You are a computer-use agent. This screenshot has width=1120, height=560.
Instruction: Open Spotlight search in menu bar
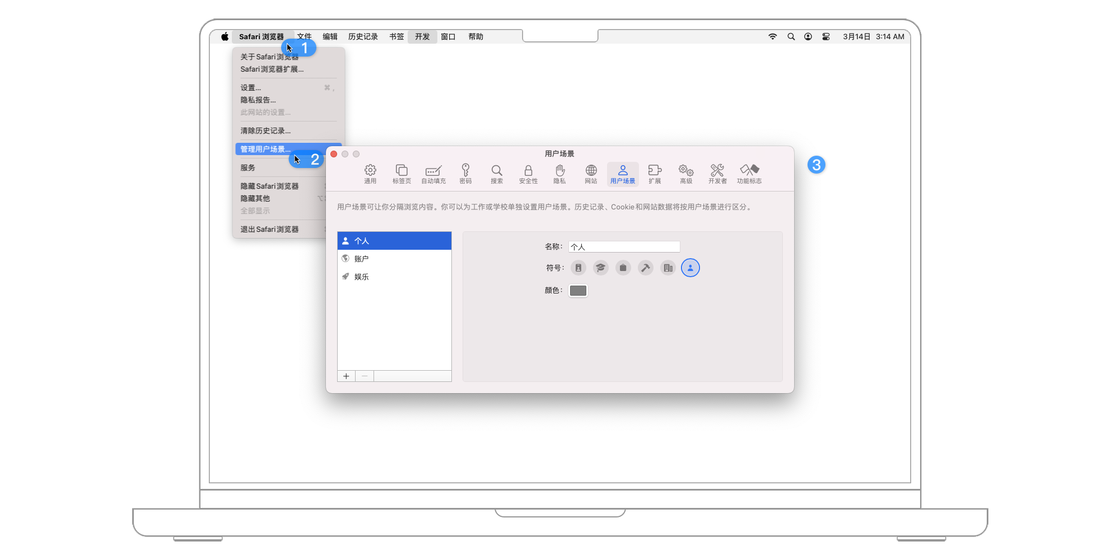[791, 36]
